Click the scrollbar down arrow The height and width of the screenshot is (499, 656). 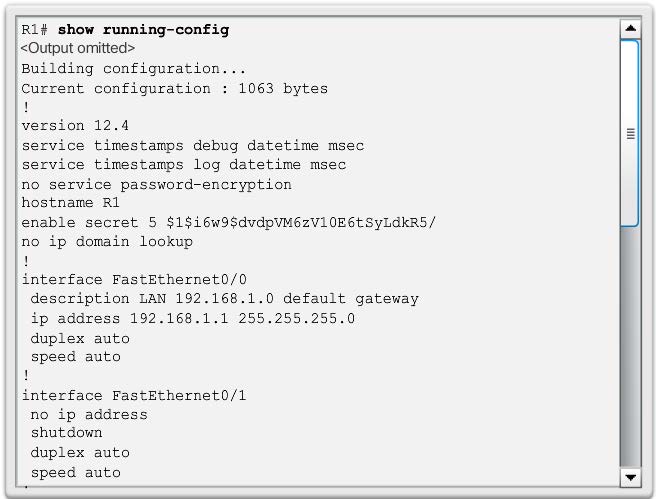(x=630, y=477)
